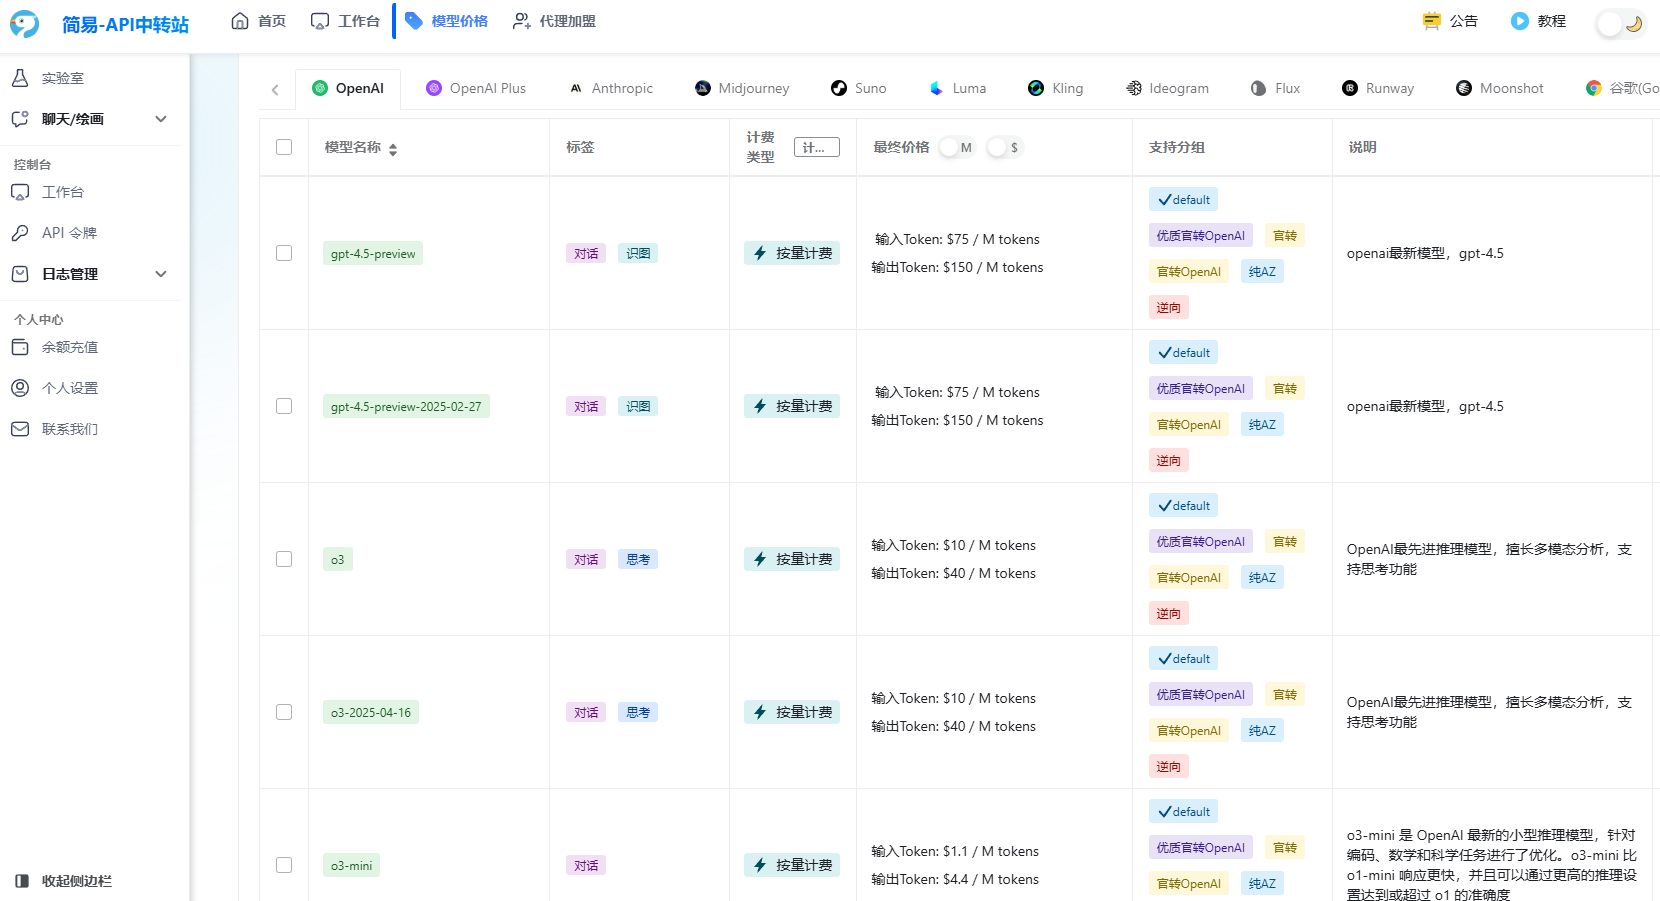This screenshot has height=901, width=1660.
Task: Click 输入Token: $1.1 / M tokens text
Action: (955, 851)
